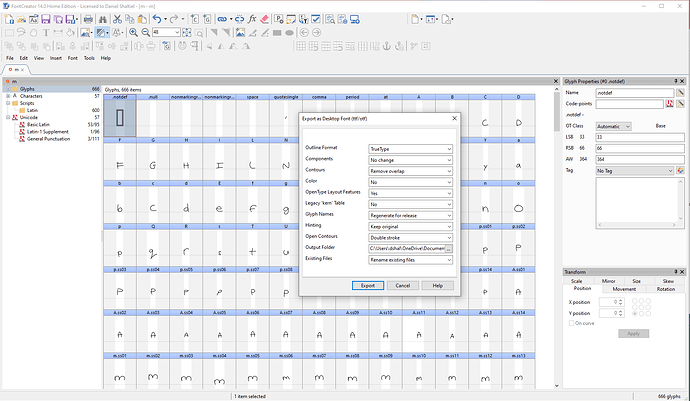
Task: Click the Cancel button in dialog
Action: tap(403, 286)
